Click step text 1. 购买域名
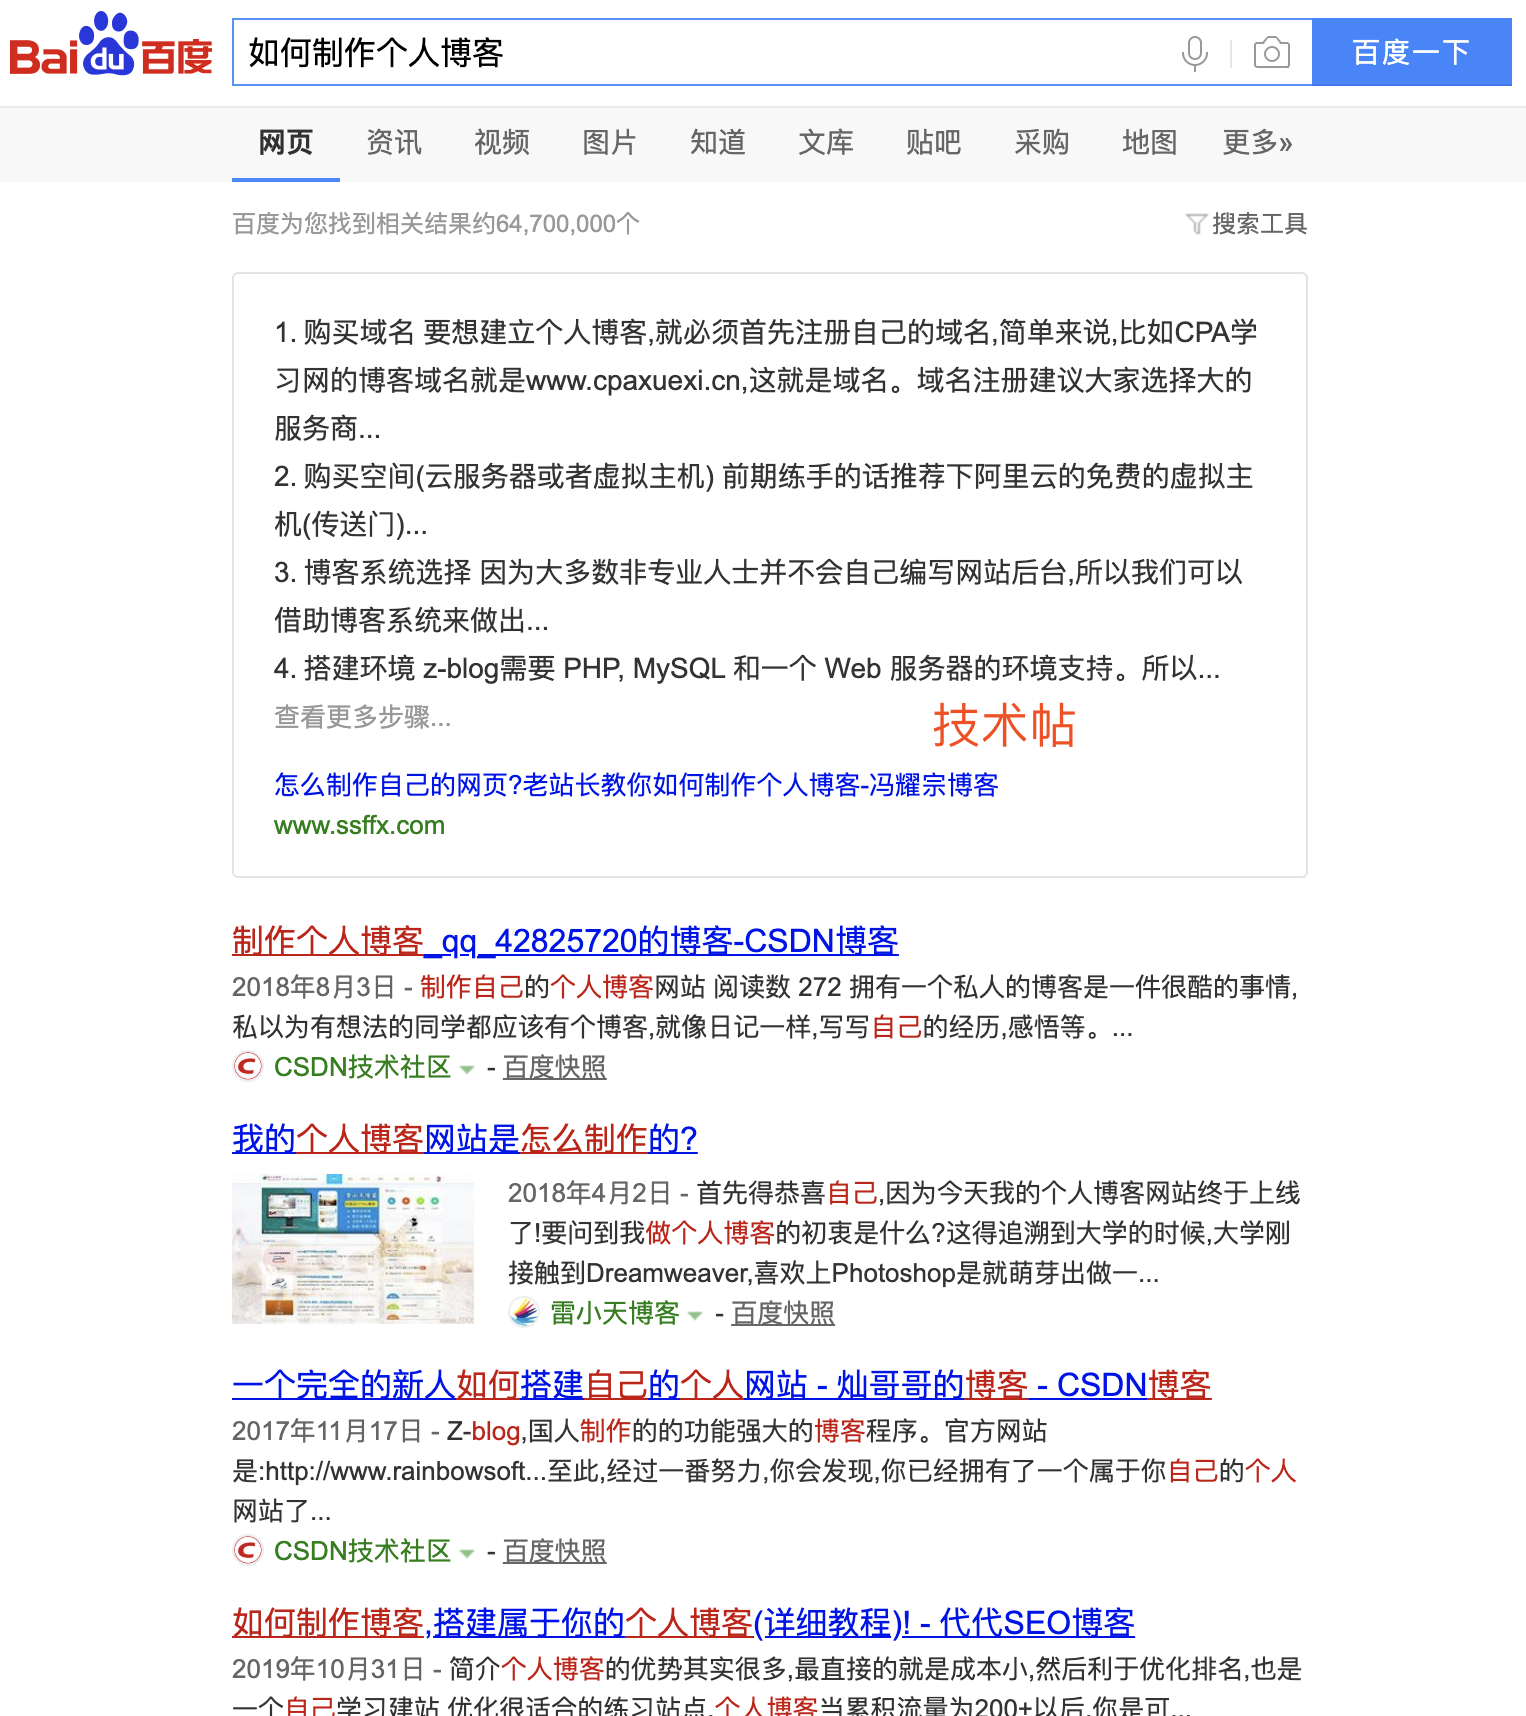 (x=344, y=332)
